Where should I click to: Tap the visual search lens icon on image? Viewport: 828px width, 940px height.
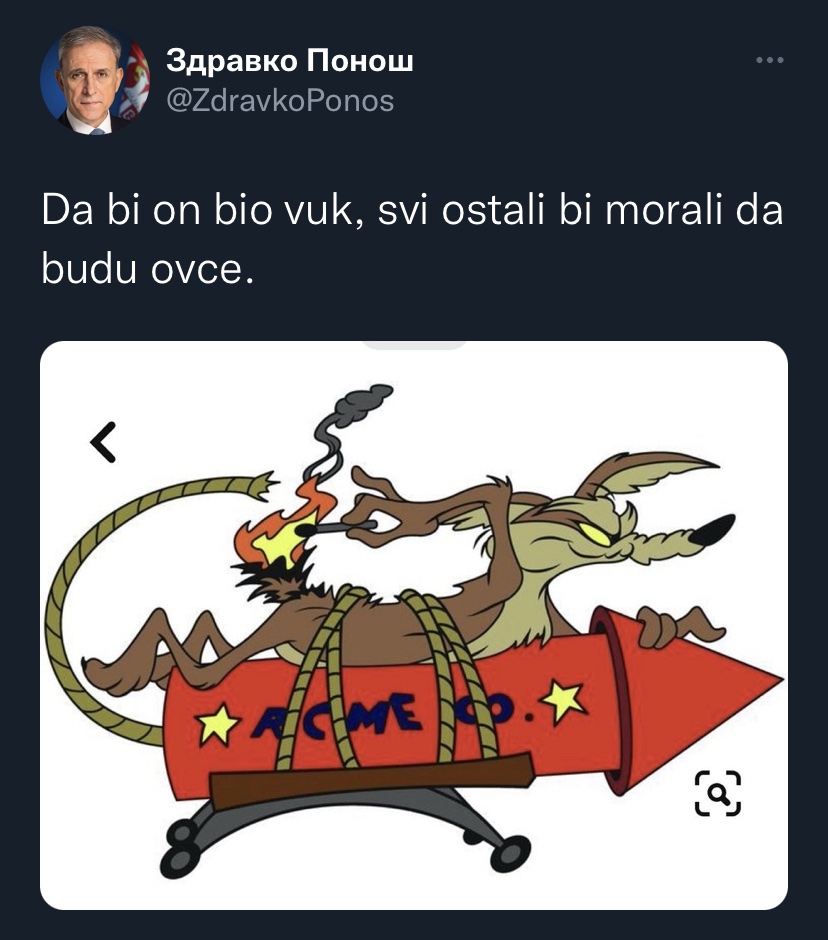point(718,793)
